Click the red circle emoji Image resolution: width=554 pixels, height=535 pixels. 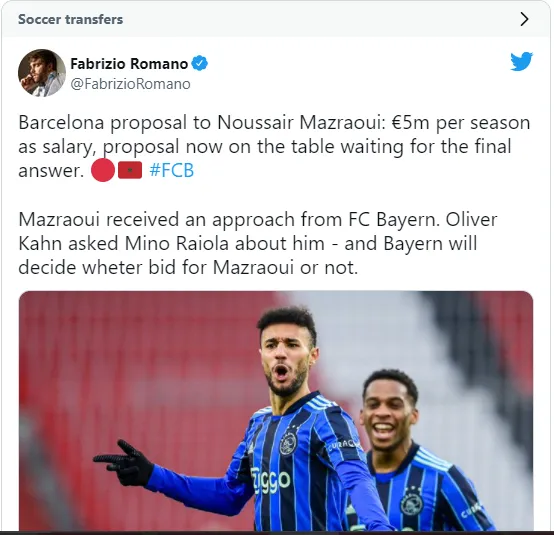tap(103, 170)
